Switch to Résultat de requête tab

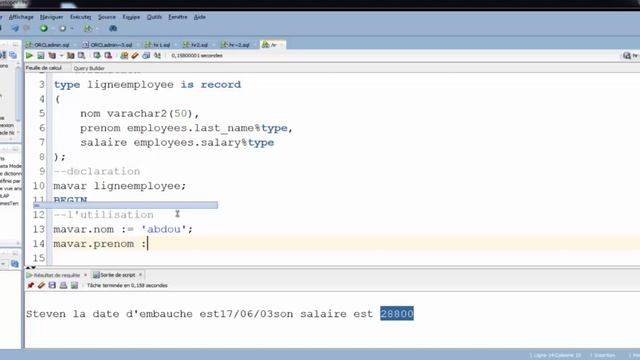[56, 275]
